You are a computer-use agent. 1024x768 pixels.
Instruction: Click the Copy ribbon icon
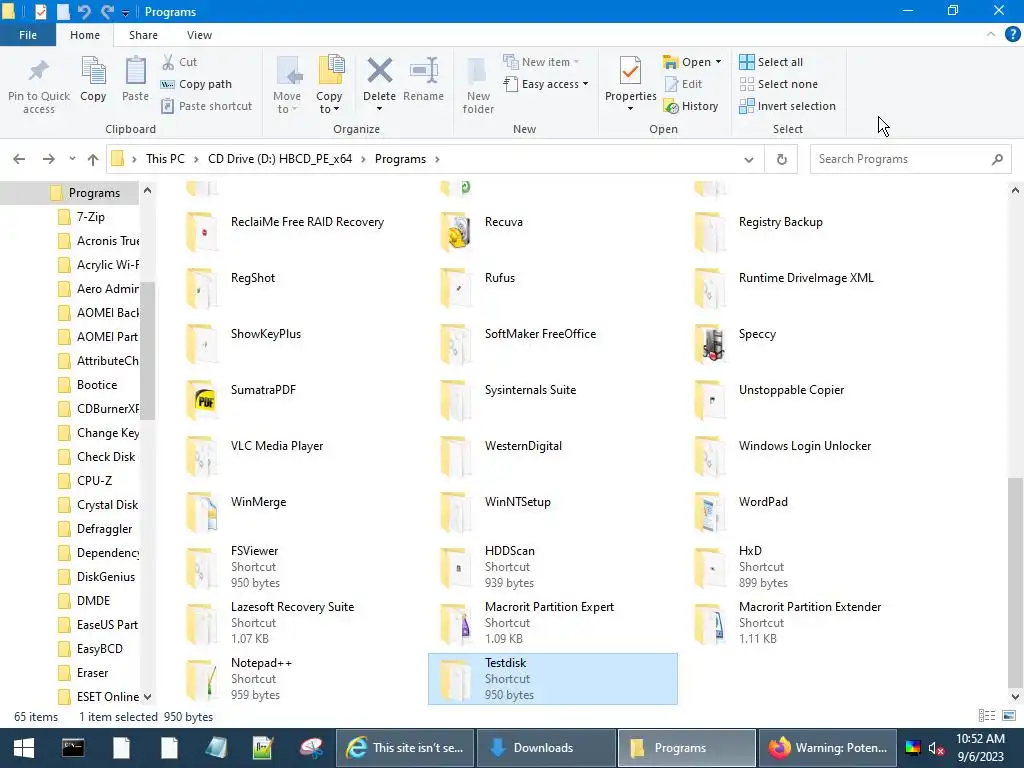pyautogui.click(x=93, y=71)
